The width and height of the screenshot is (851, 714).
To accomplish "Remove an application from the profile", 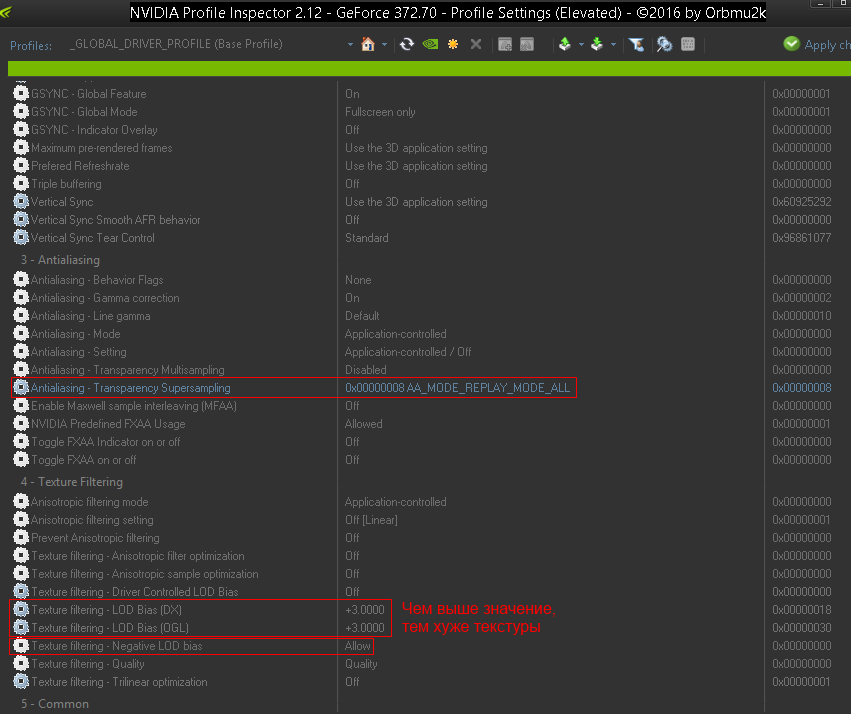I will (527, 44).
